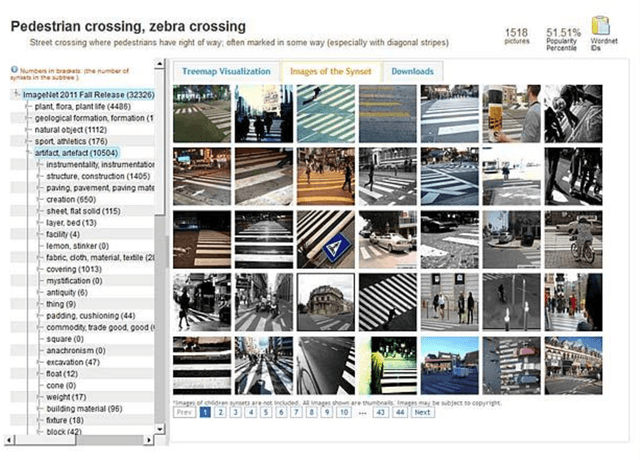640x460 pixels.
Task: Expand the covering (1013) node
Action: tap(40, 269)
